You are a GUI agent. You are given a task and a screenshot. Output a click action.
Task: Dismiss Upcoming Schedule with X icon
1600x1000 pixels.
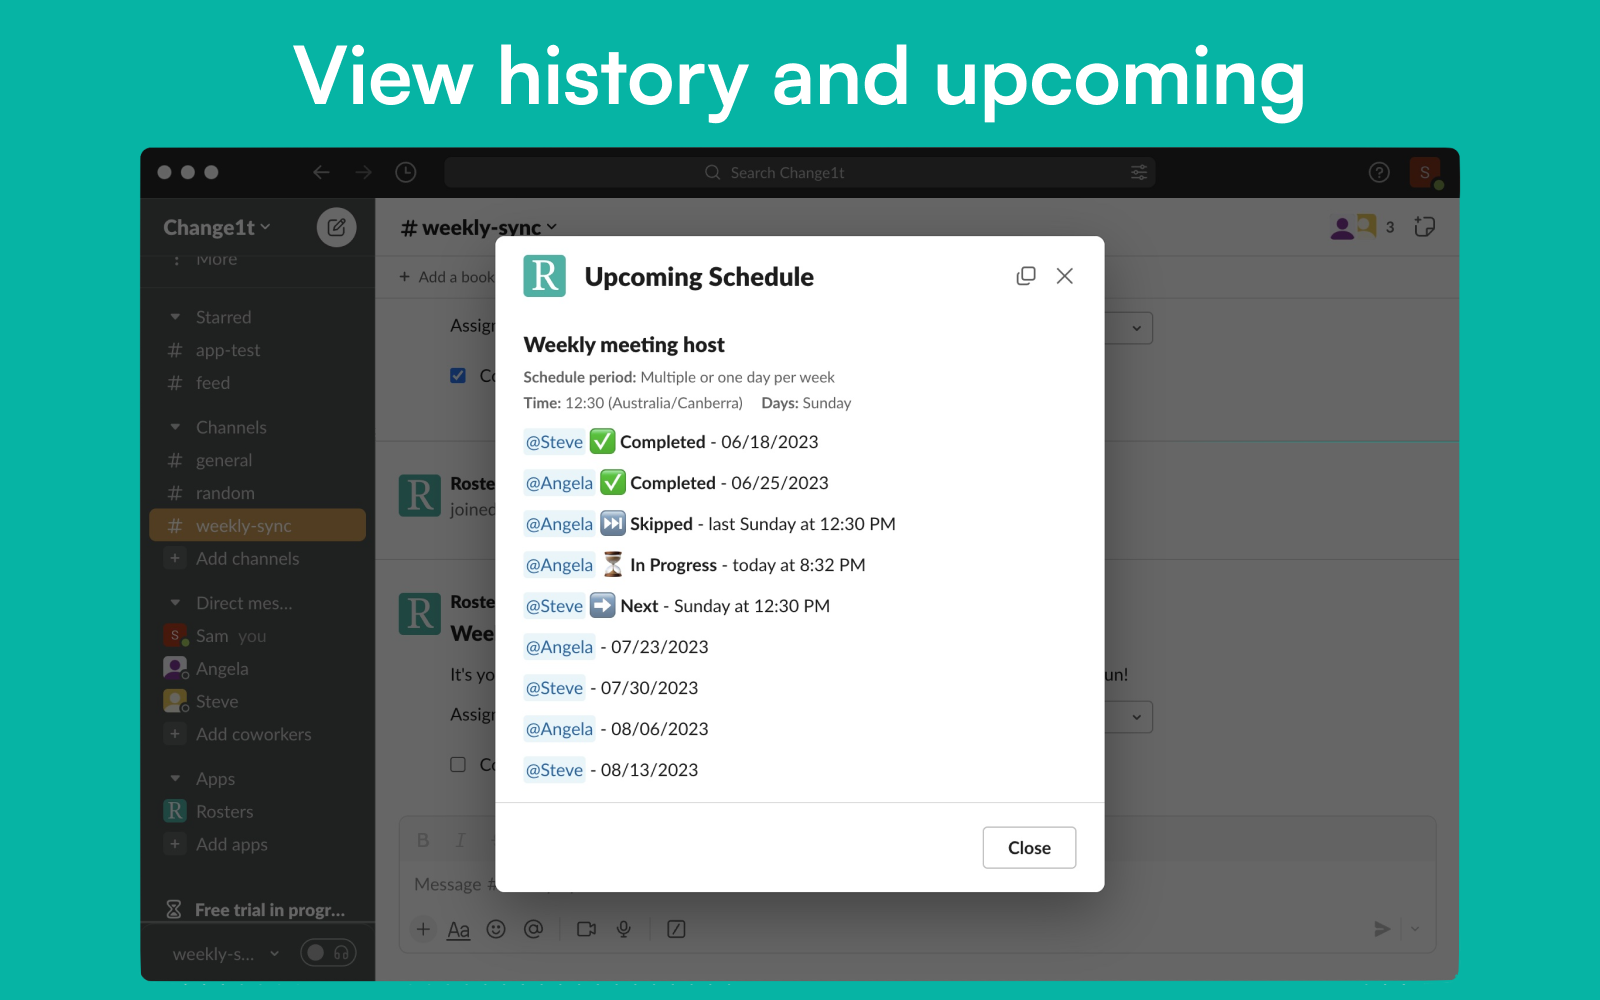pos(1065,276)
